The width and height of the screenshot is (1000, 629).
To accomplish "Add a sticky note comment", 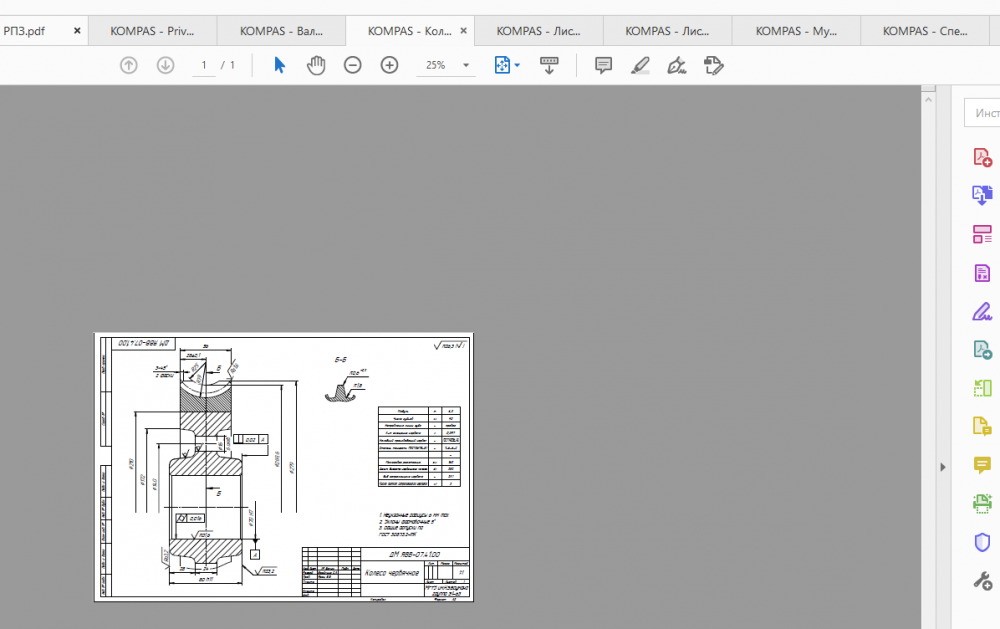I will (603, 65).
